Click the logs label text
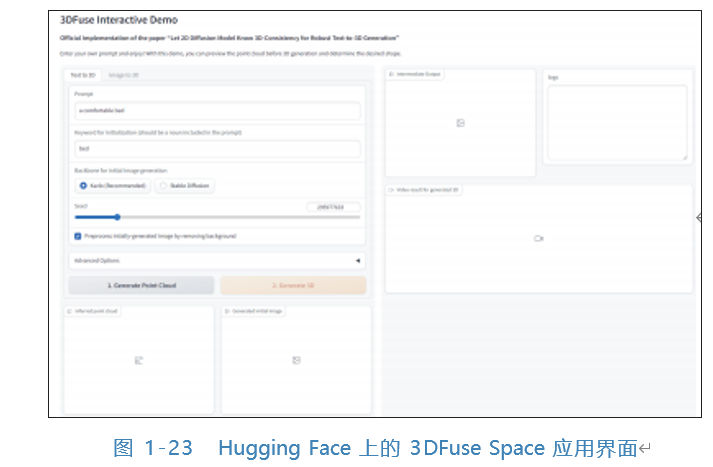Viewport: 713px width, 467px height. 553,77
